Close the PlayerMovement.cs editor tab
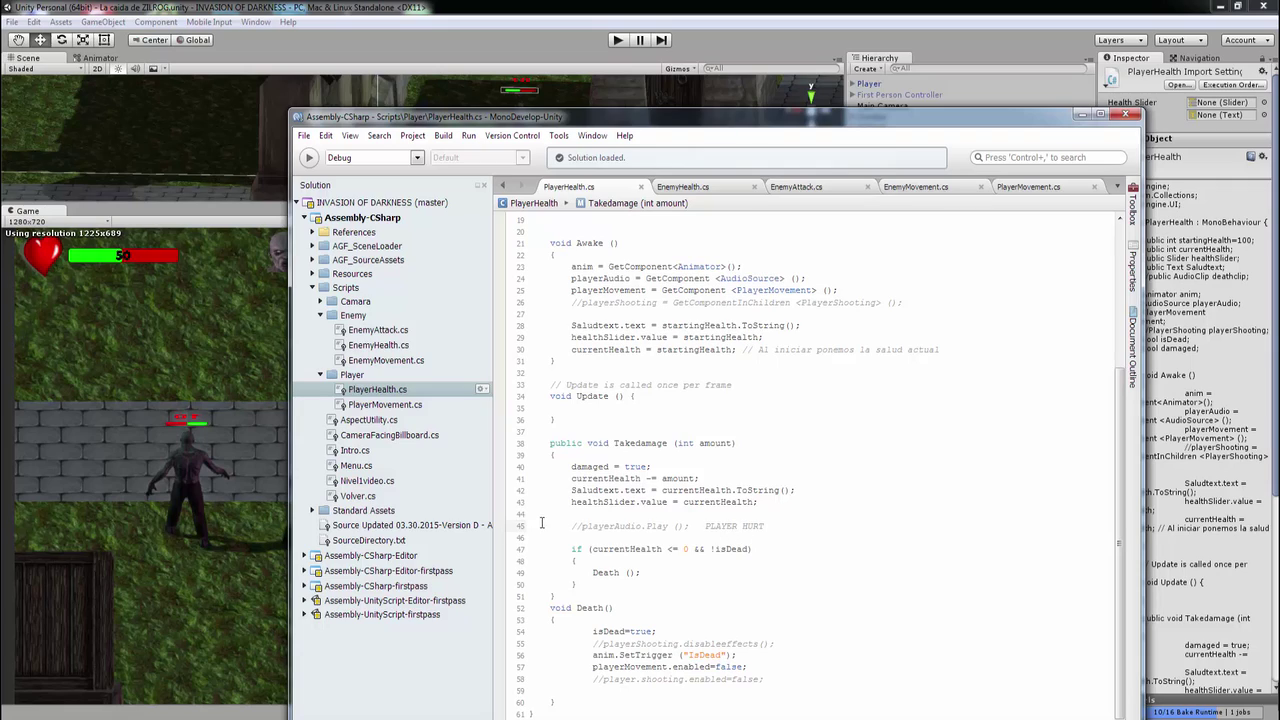The width and height of the screenshot is (1280, 720). (x=1094, y=187)
